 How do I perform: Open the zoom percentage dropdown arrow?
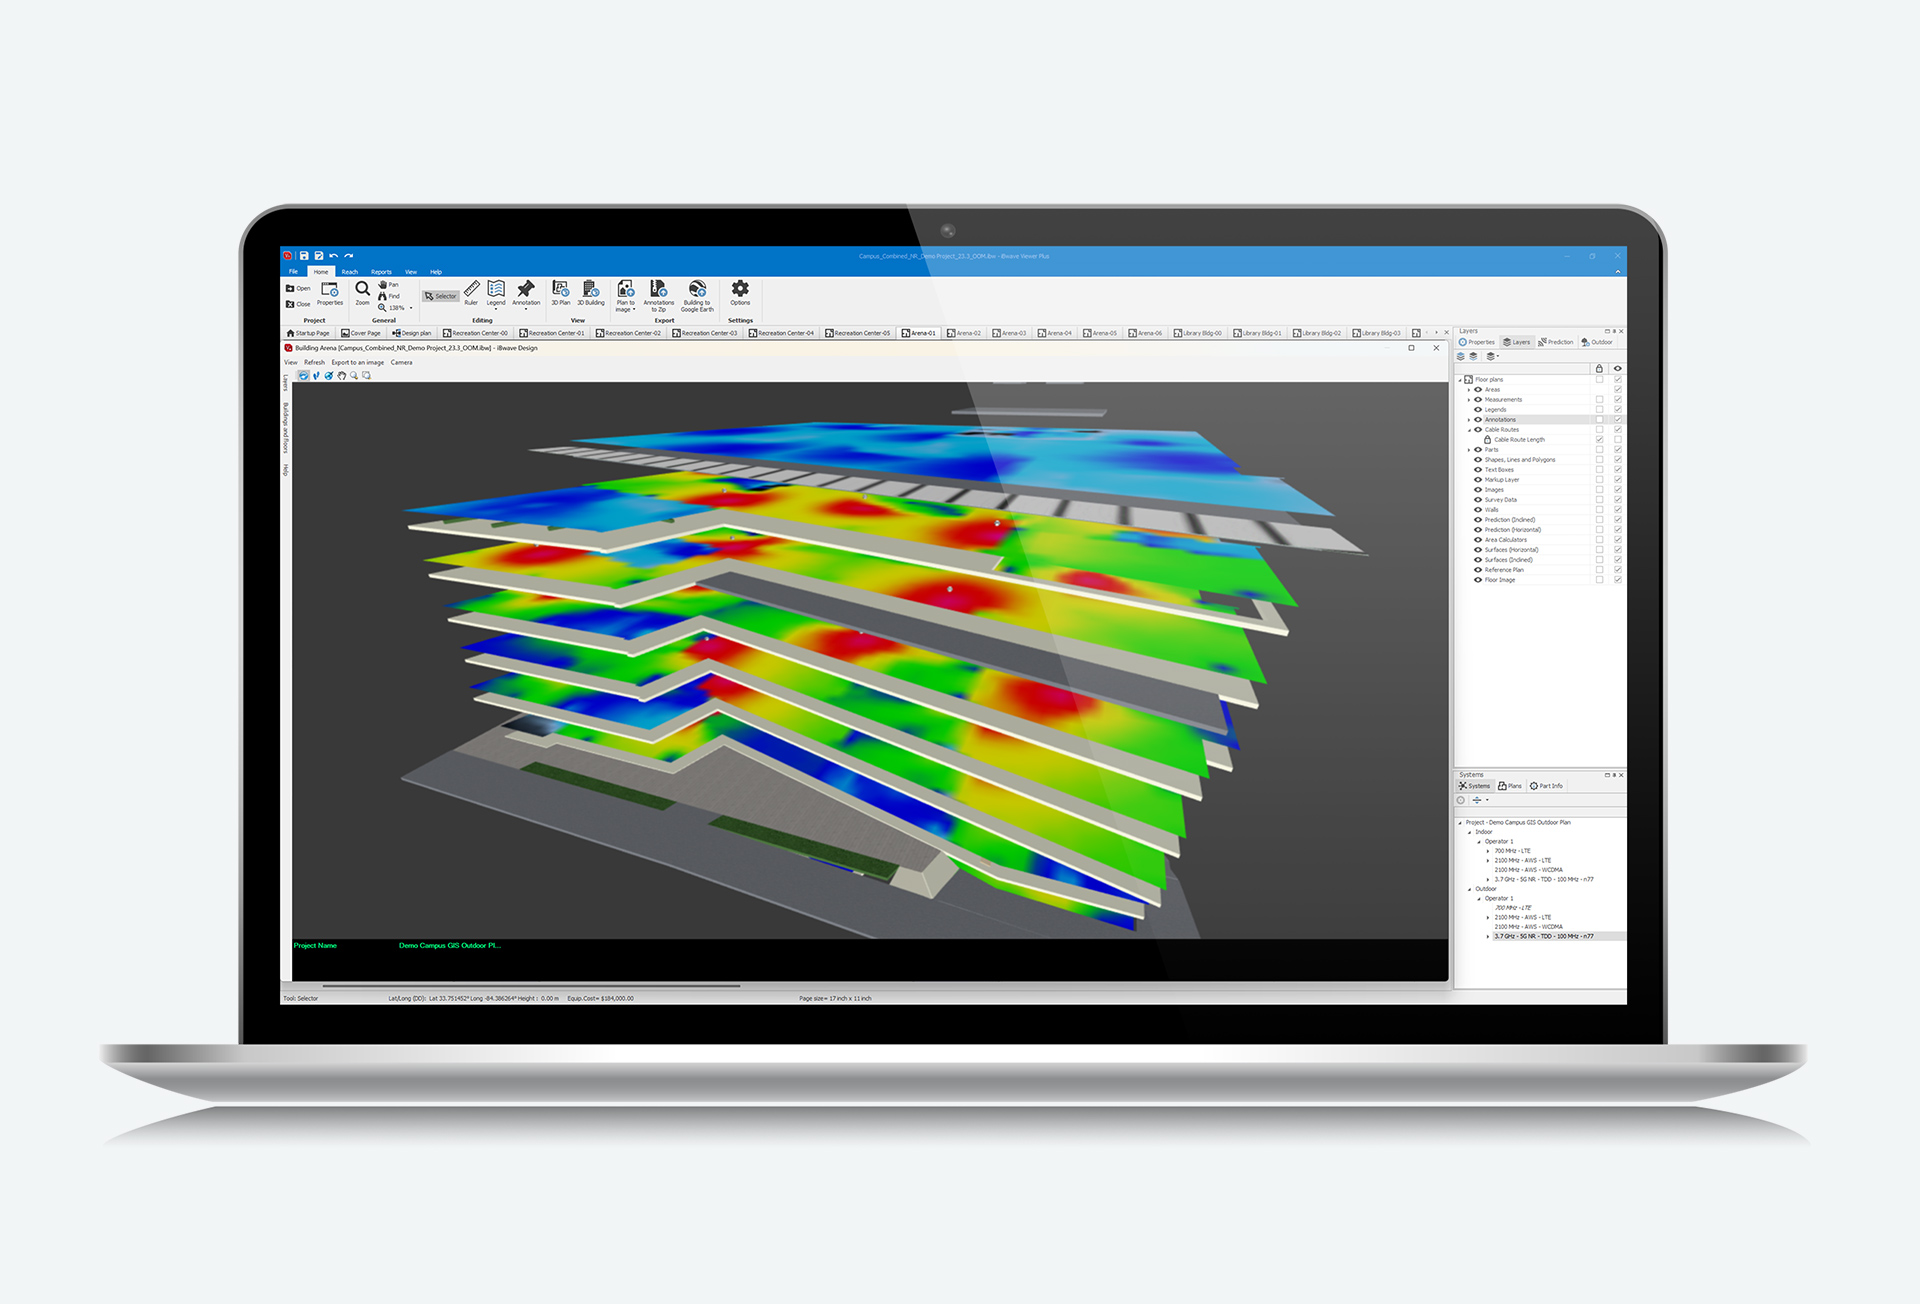click(x=411, y=308)
